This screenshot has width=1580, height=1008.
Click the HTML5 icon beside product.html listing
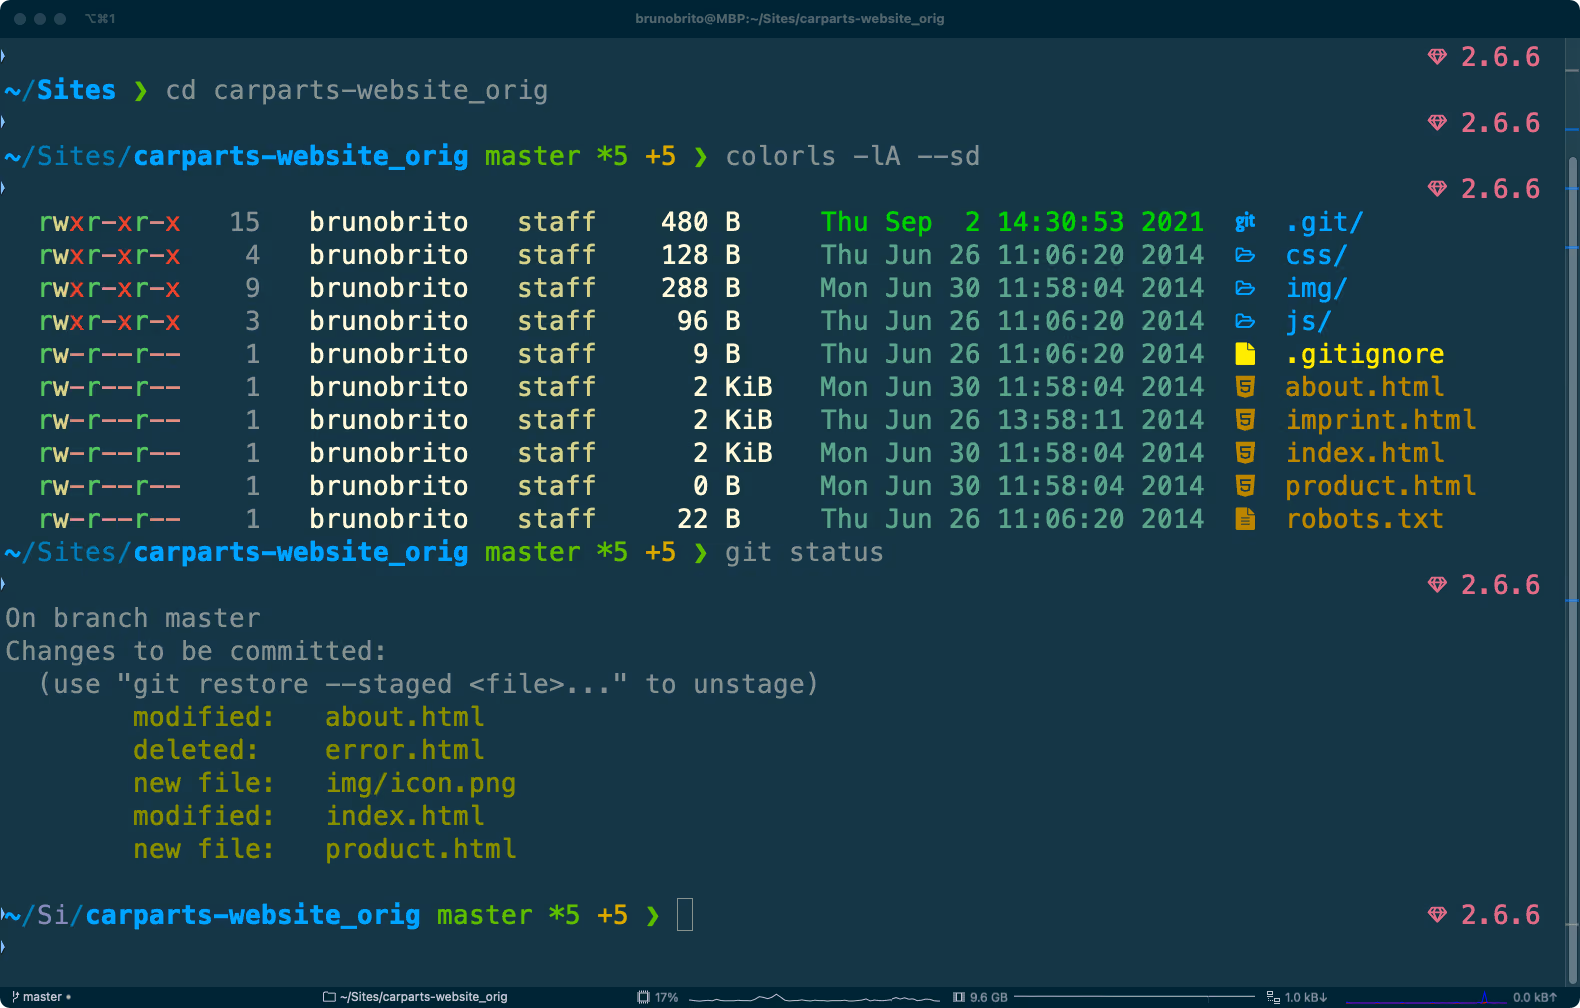[x=1245, y=486]
